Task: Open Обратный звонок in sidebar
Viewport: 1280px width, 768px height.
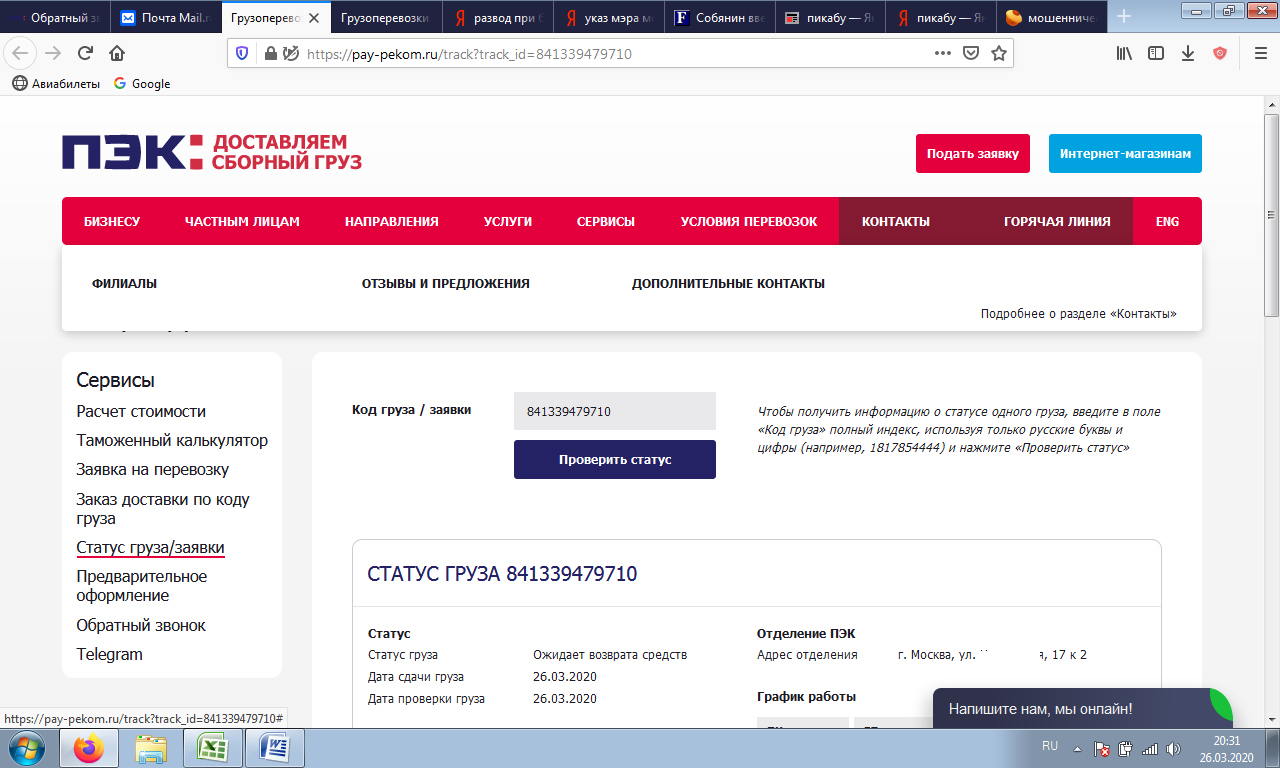Action: point(141,625)
